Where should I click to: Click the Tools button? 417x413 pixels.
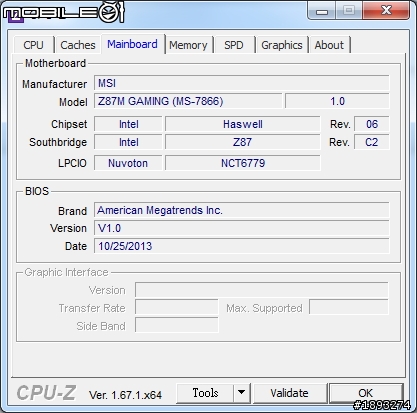coord(205,393)
